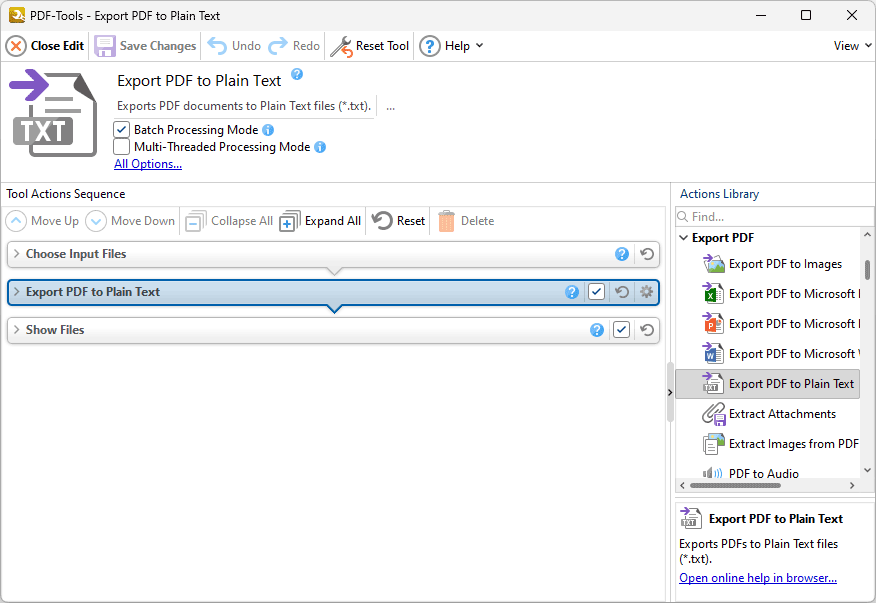Open online help in browser

[756, 577]
